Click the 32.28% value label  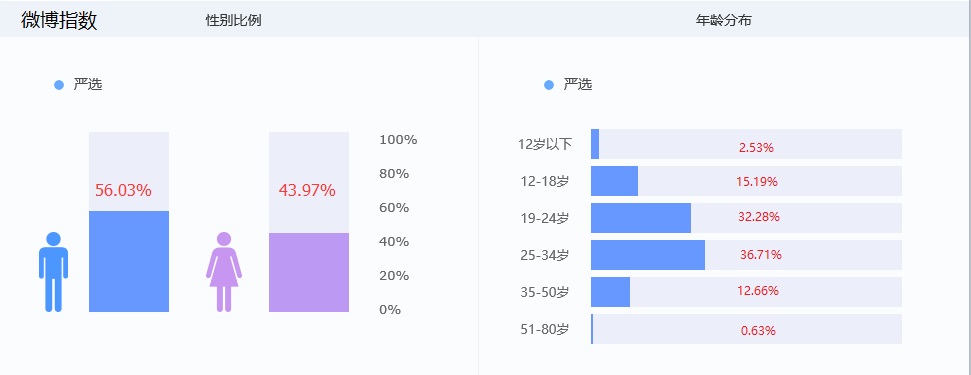point(759,217)
